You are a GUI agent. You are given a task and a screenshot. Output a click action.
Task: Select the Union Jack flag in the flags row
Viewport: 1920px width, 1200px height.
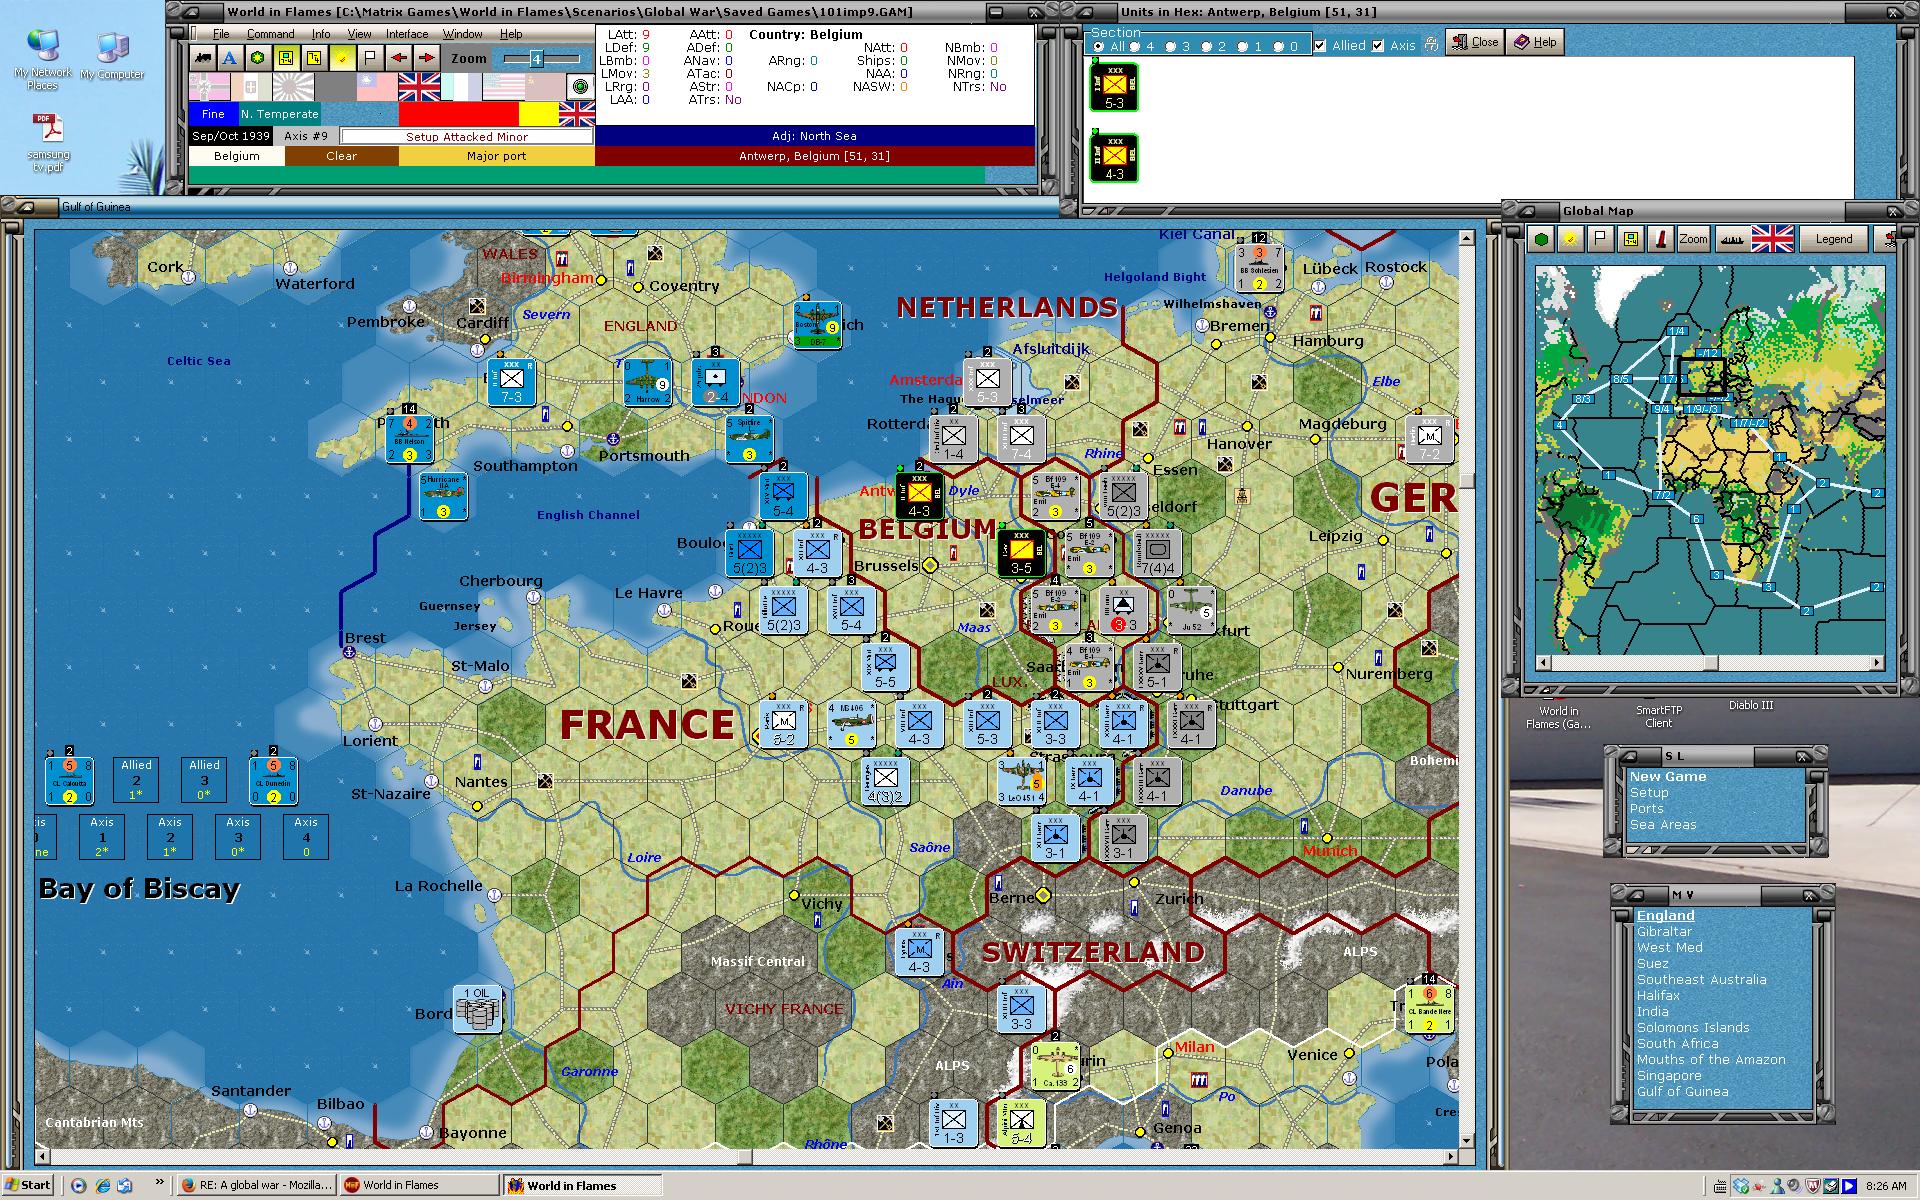coord(419,87)
